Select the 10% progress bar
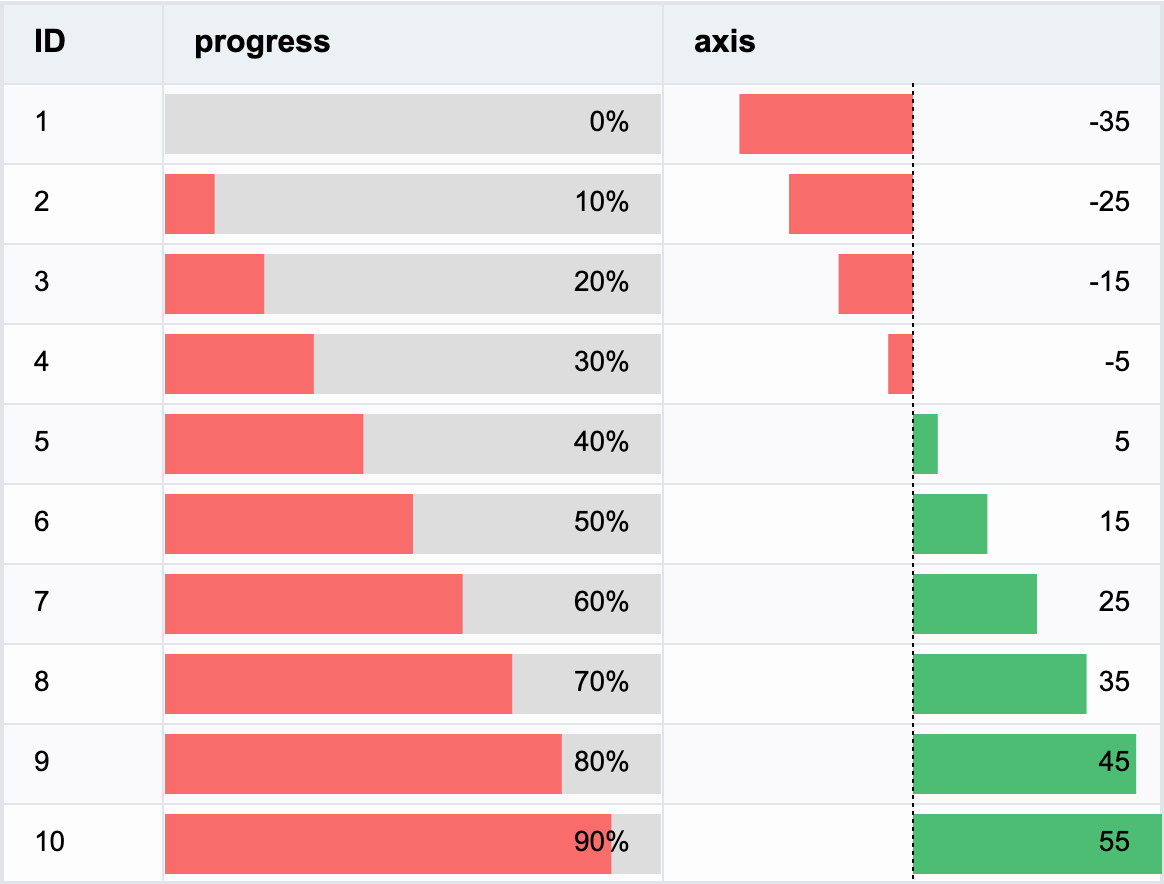 [x=413, y=204]
